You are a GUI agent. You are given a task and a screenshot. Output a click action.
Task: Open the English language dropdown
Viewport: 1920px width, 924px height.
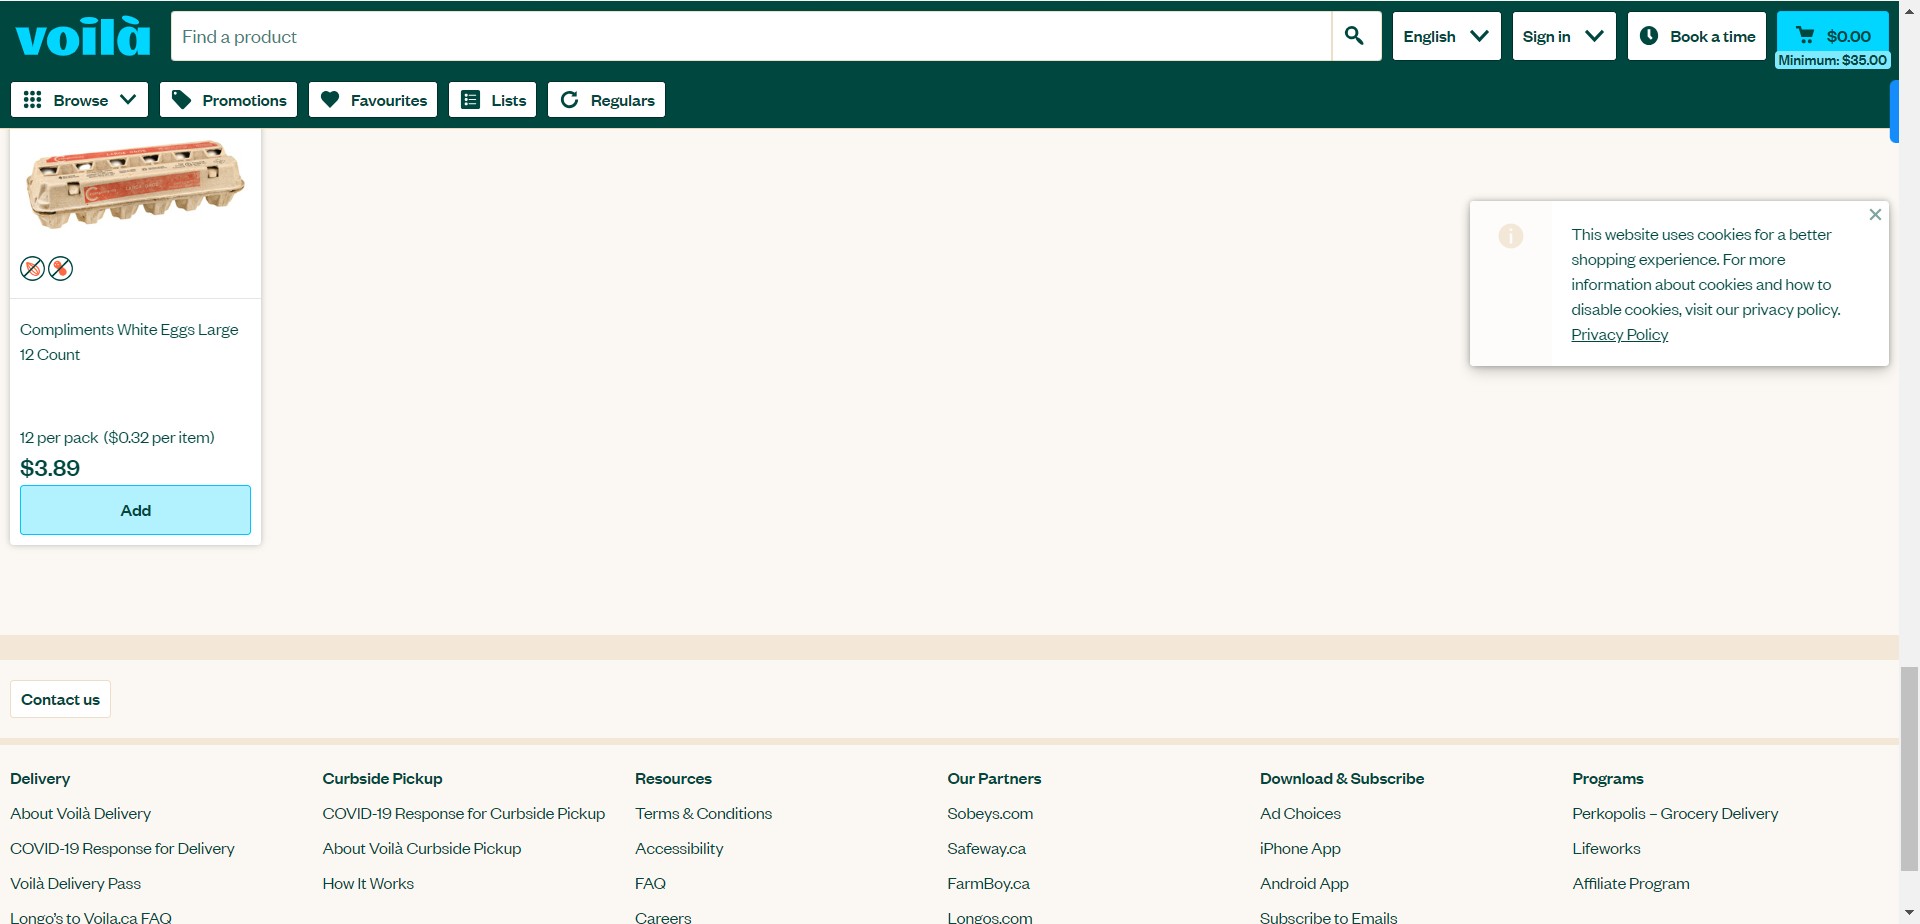1446,37
